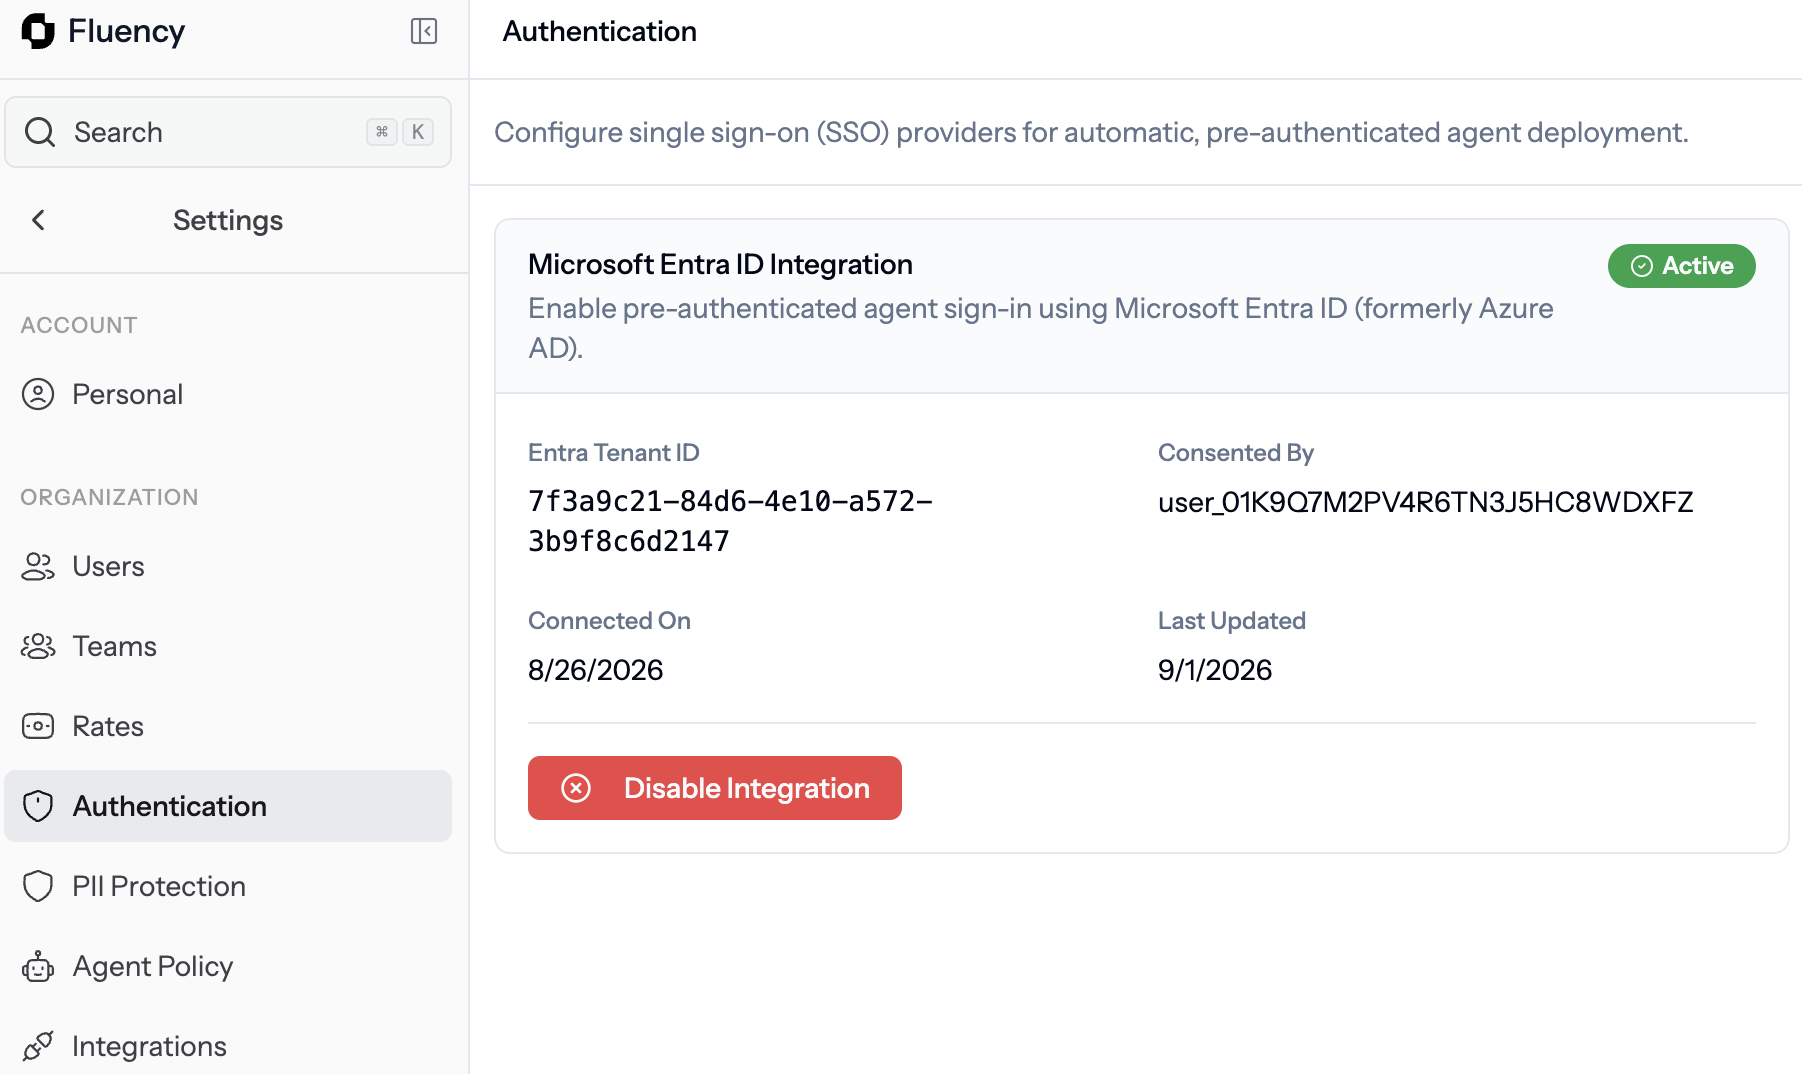Click the K shortcut key hint
Viewport: 1802px width, 1074px height.
(418, 132)
